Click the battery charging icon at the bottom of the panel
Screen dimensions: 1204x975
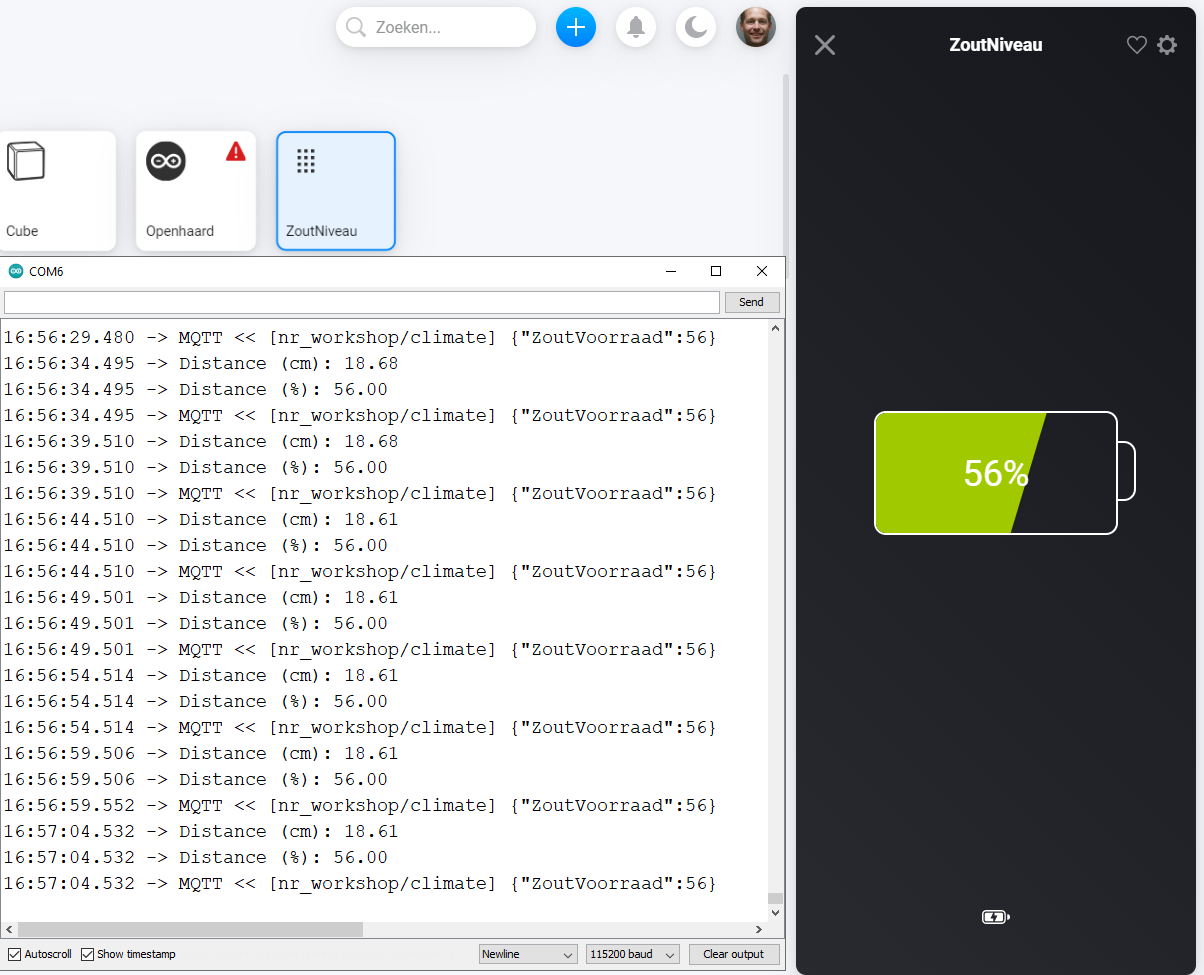tap(995, 917)
